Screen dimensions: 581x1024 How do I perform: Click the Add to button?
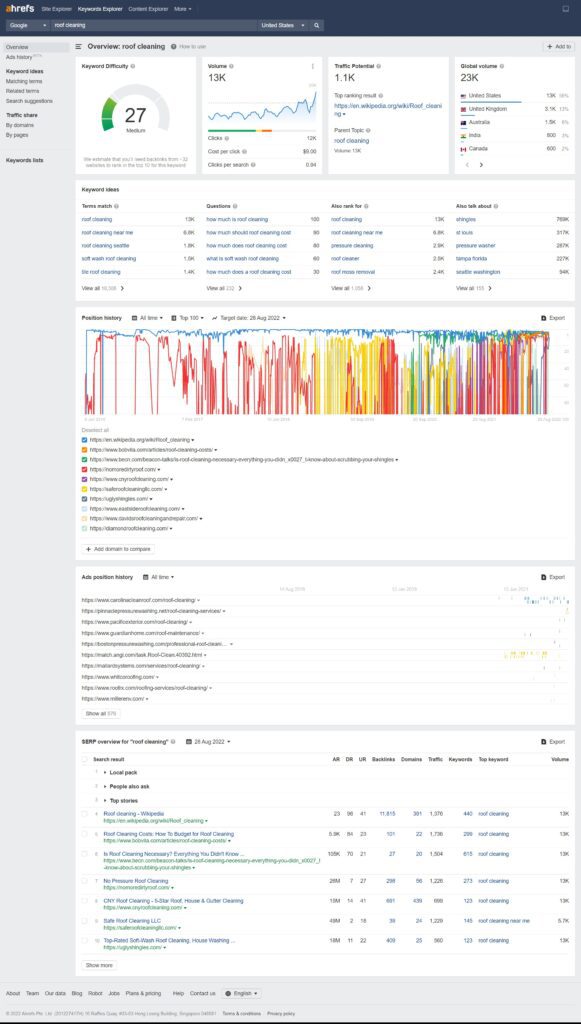pos(559,47)
